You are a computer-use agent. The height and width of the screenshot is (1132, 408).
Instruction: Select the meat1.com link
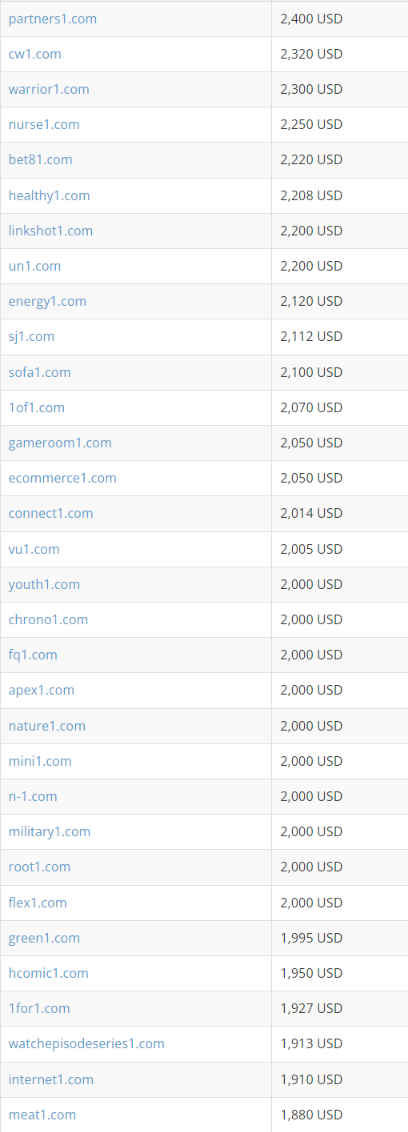point(42,1115)
